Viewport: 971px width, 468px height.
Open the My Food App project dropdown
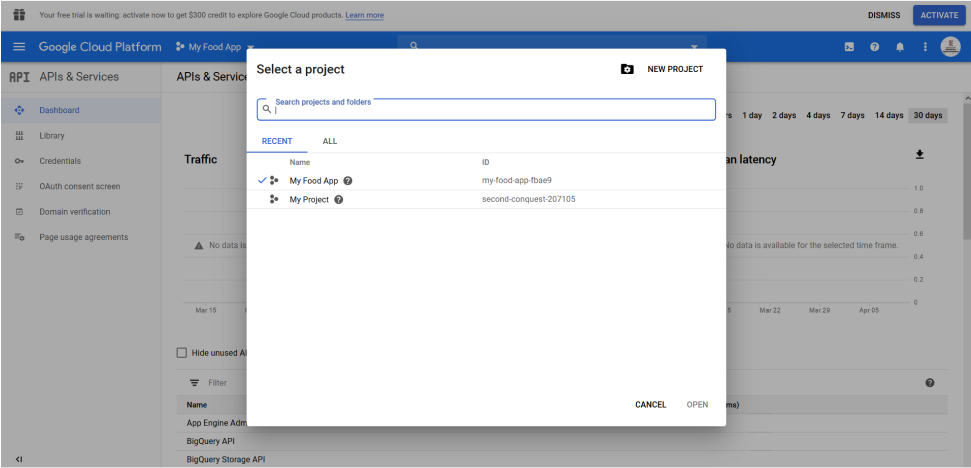215,47
